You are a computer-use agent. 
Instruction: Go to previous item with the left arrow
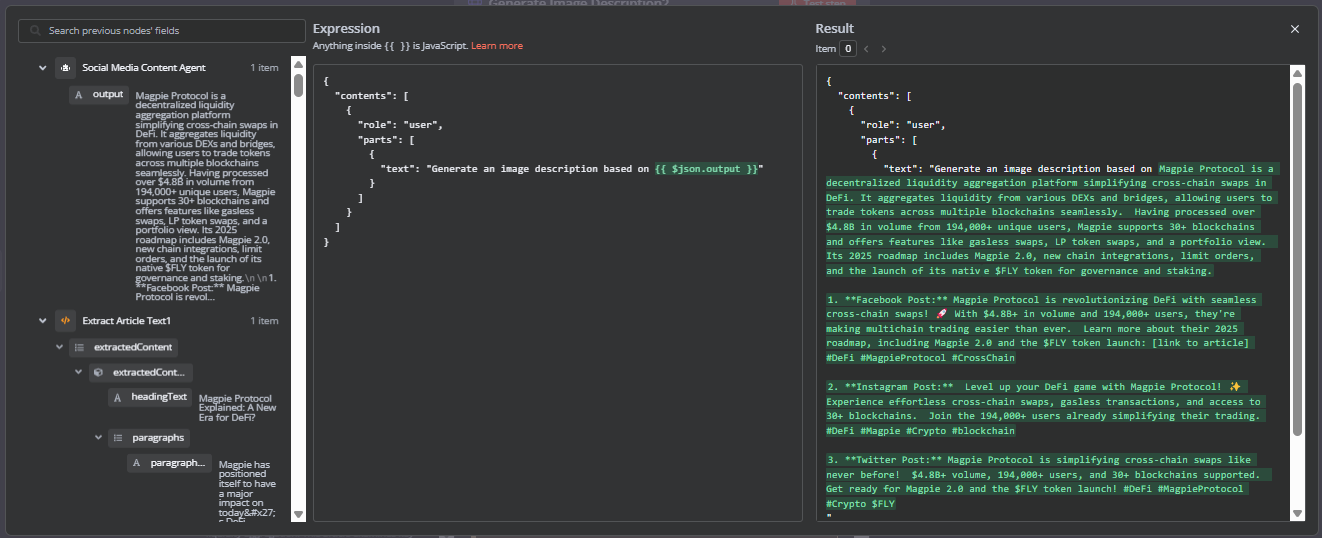click(x=866, y=48)
